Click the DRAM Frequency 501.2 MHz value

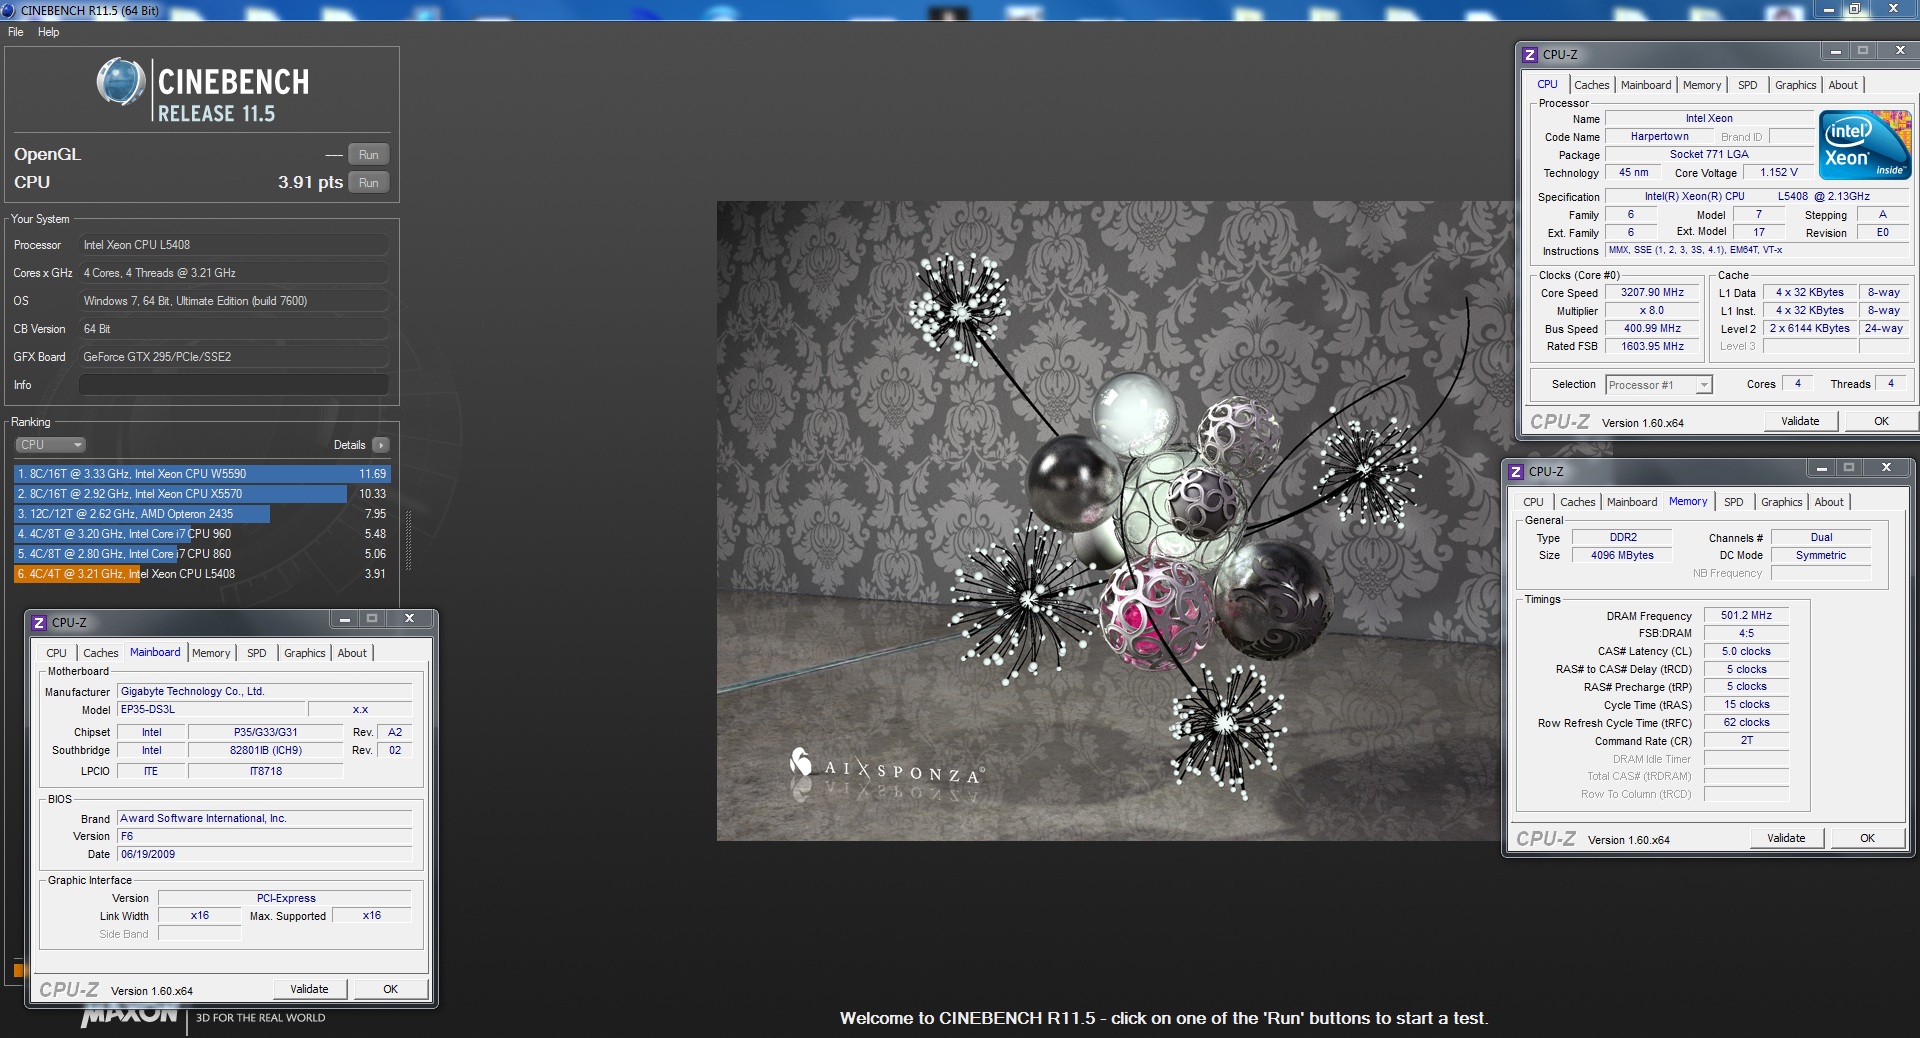[x=1746, y=616]
